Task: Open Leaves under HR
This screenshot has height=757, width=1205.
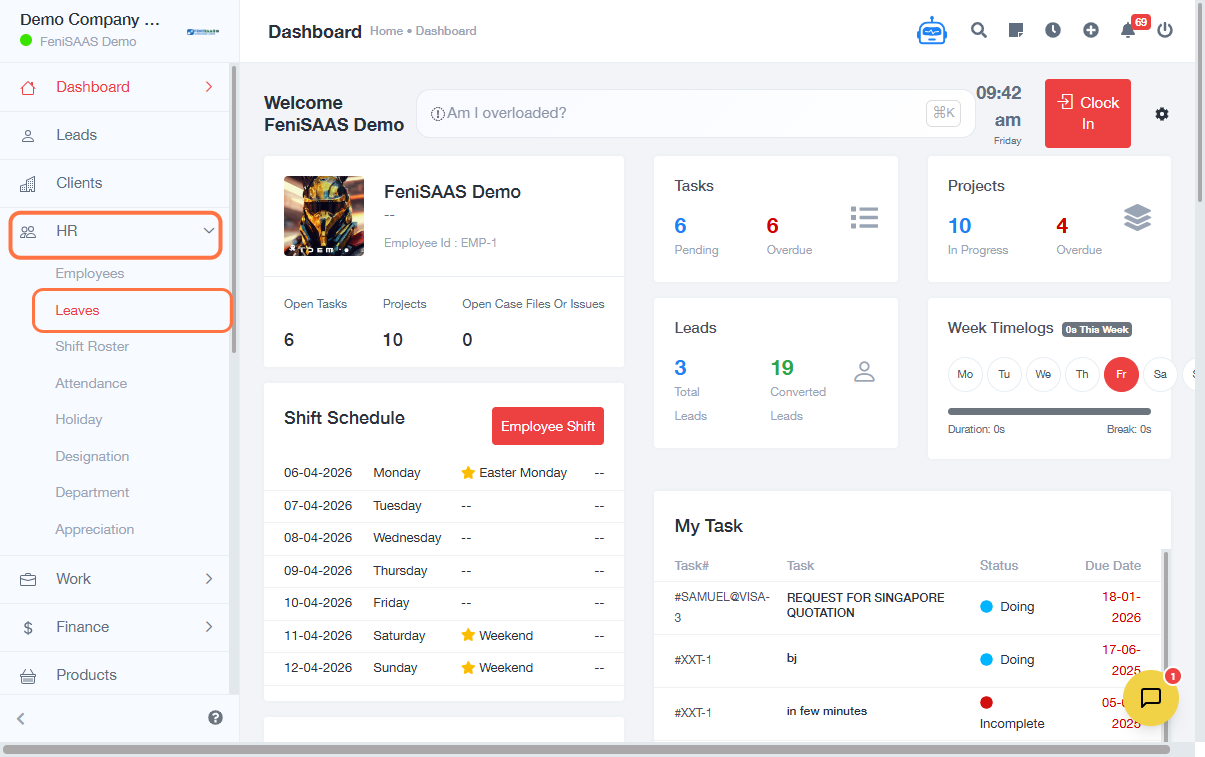Action: pyautogui.click(x=78, y=310)
